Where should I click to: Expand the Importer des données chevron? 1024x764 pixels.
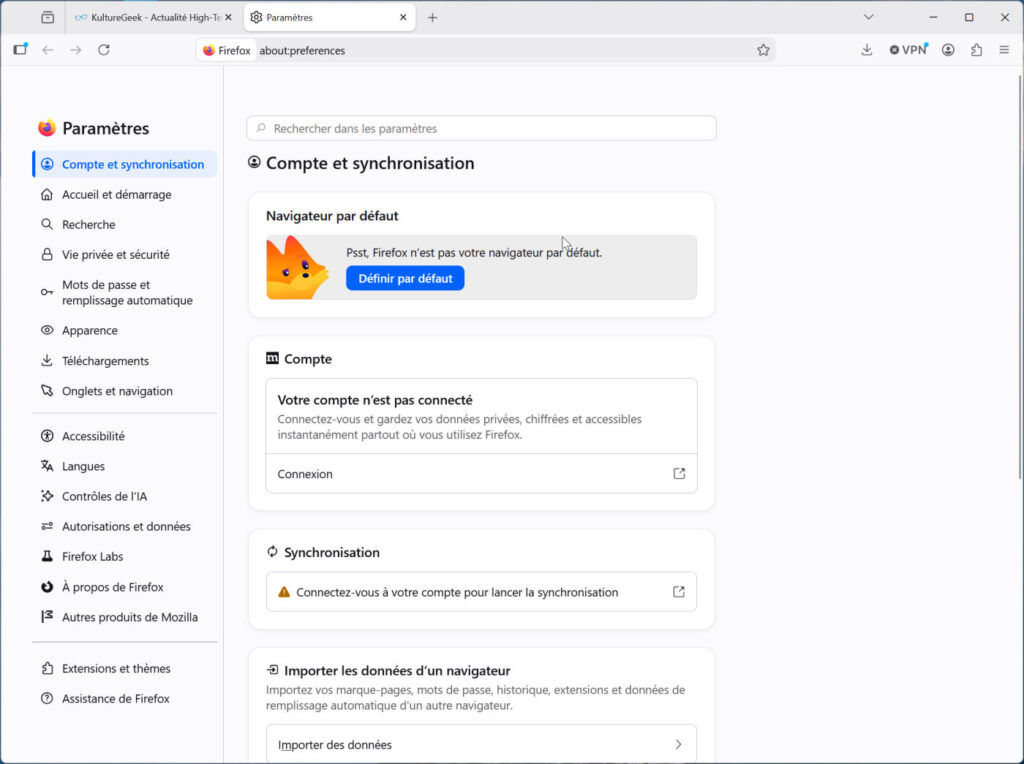[x=679, y=744]
